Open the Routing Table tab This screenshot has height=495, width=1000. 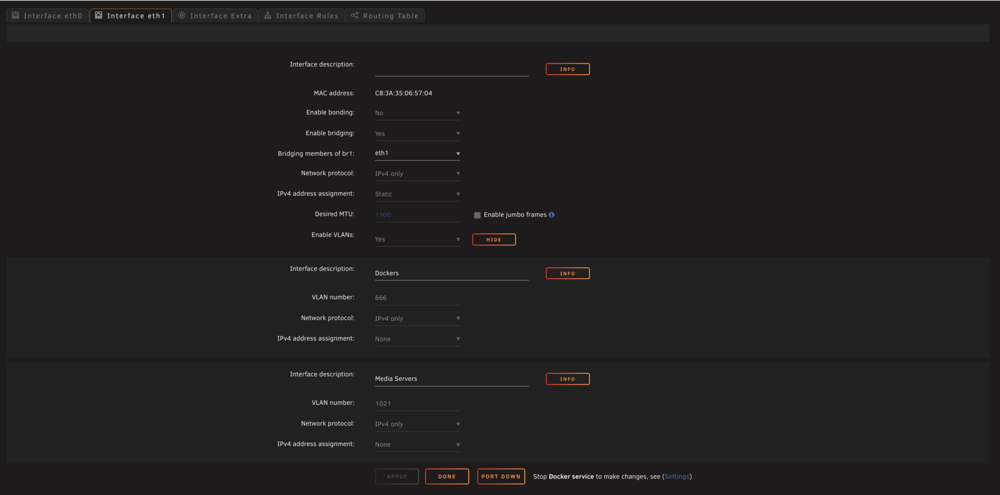385,15
